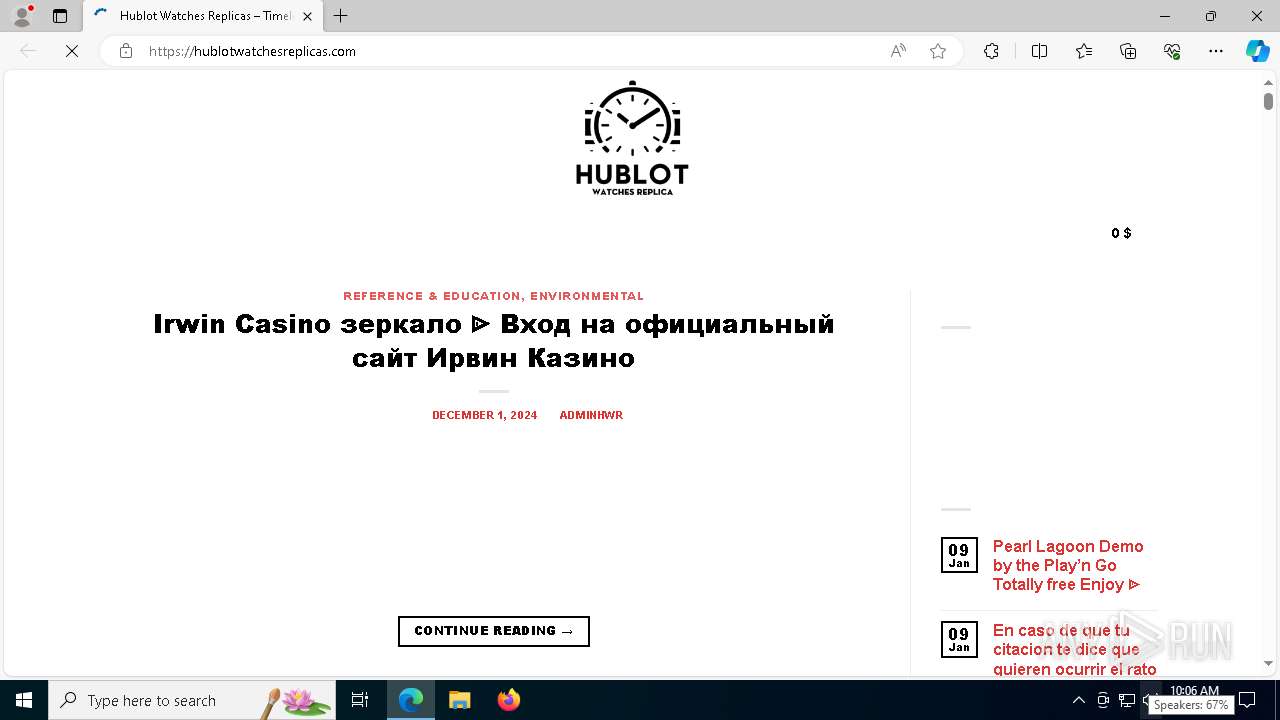
Task: Open the notification center icon
Action: [1246, 700]
